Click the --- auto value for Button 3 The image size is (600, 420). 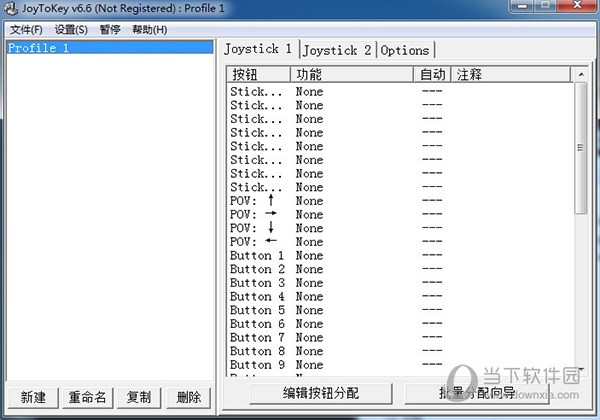(x=432, y=282)
